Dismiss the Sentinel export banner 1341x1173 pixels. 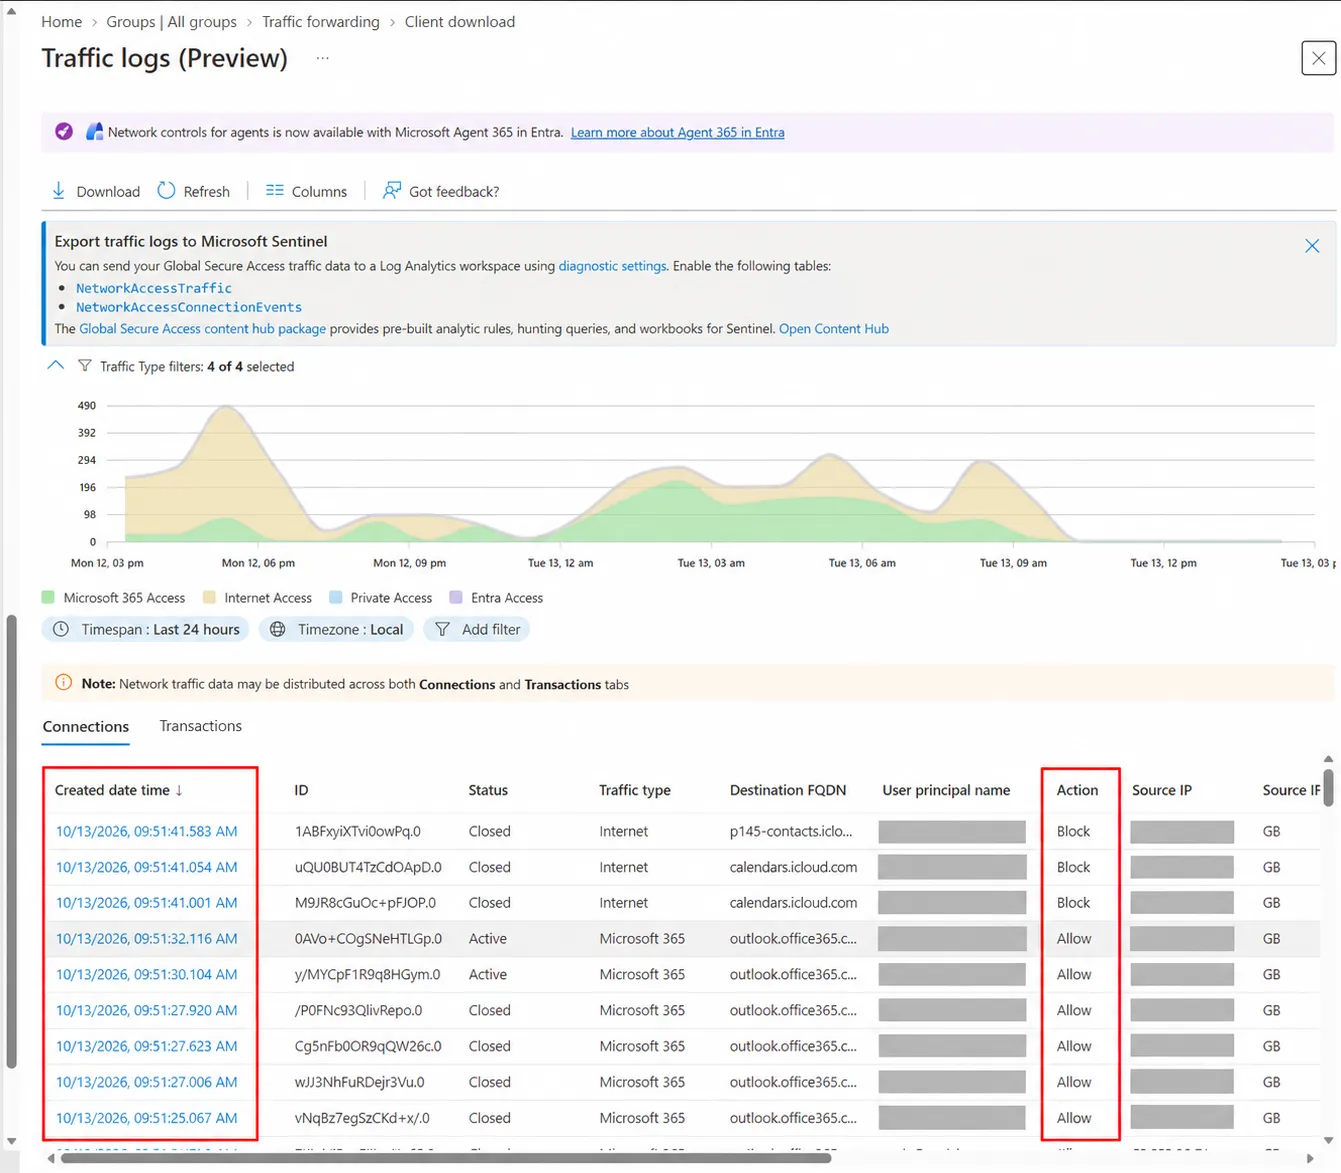pos(1312,246)
